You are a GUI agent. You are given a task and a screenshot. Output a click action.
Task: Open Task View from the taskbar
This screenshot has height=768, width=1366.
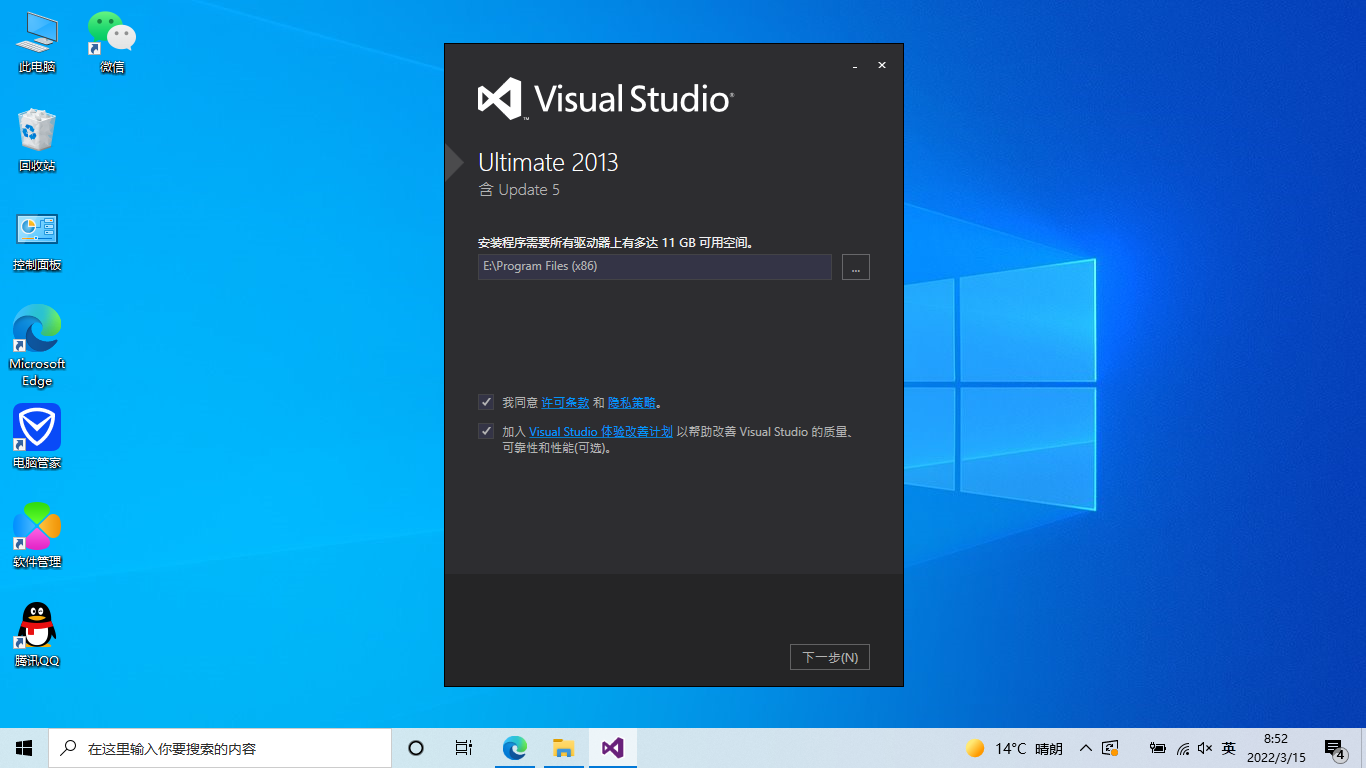(464, 748)
